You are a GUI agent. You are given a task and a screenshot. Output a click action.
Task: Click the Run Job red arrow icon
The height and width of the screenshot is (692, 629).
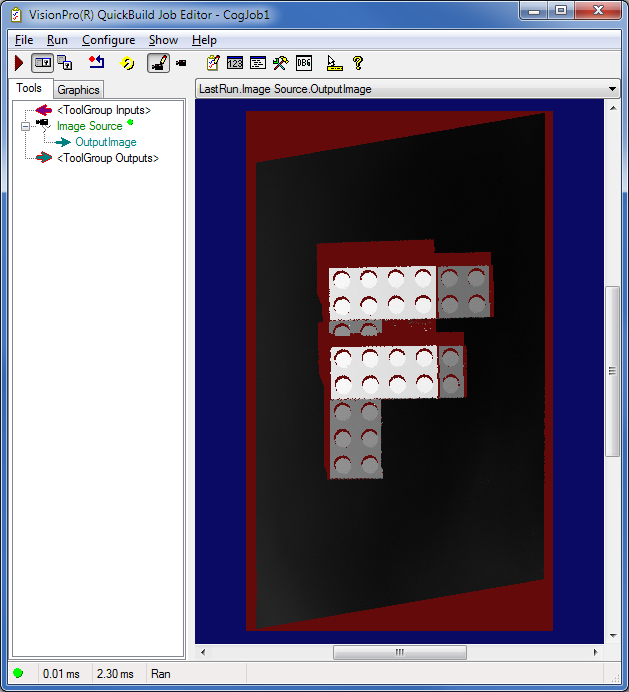(19, 63)
